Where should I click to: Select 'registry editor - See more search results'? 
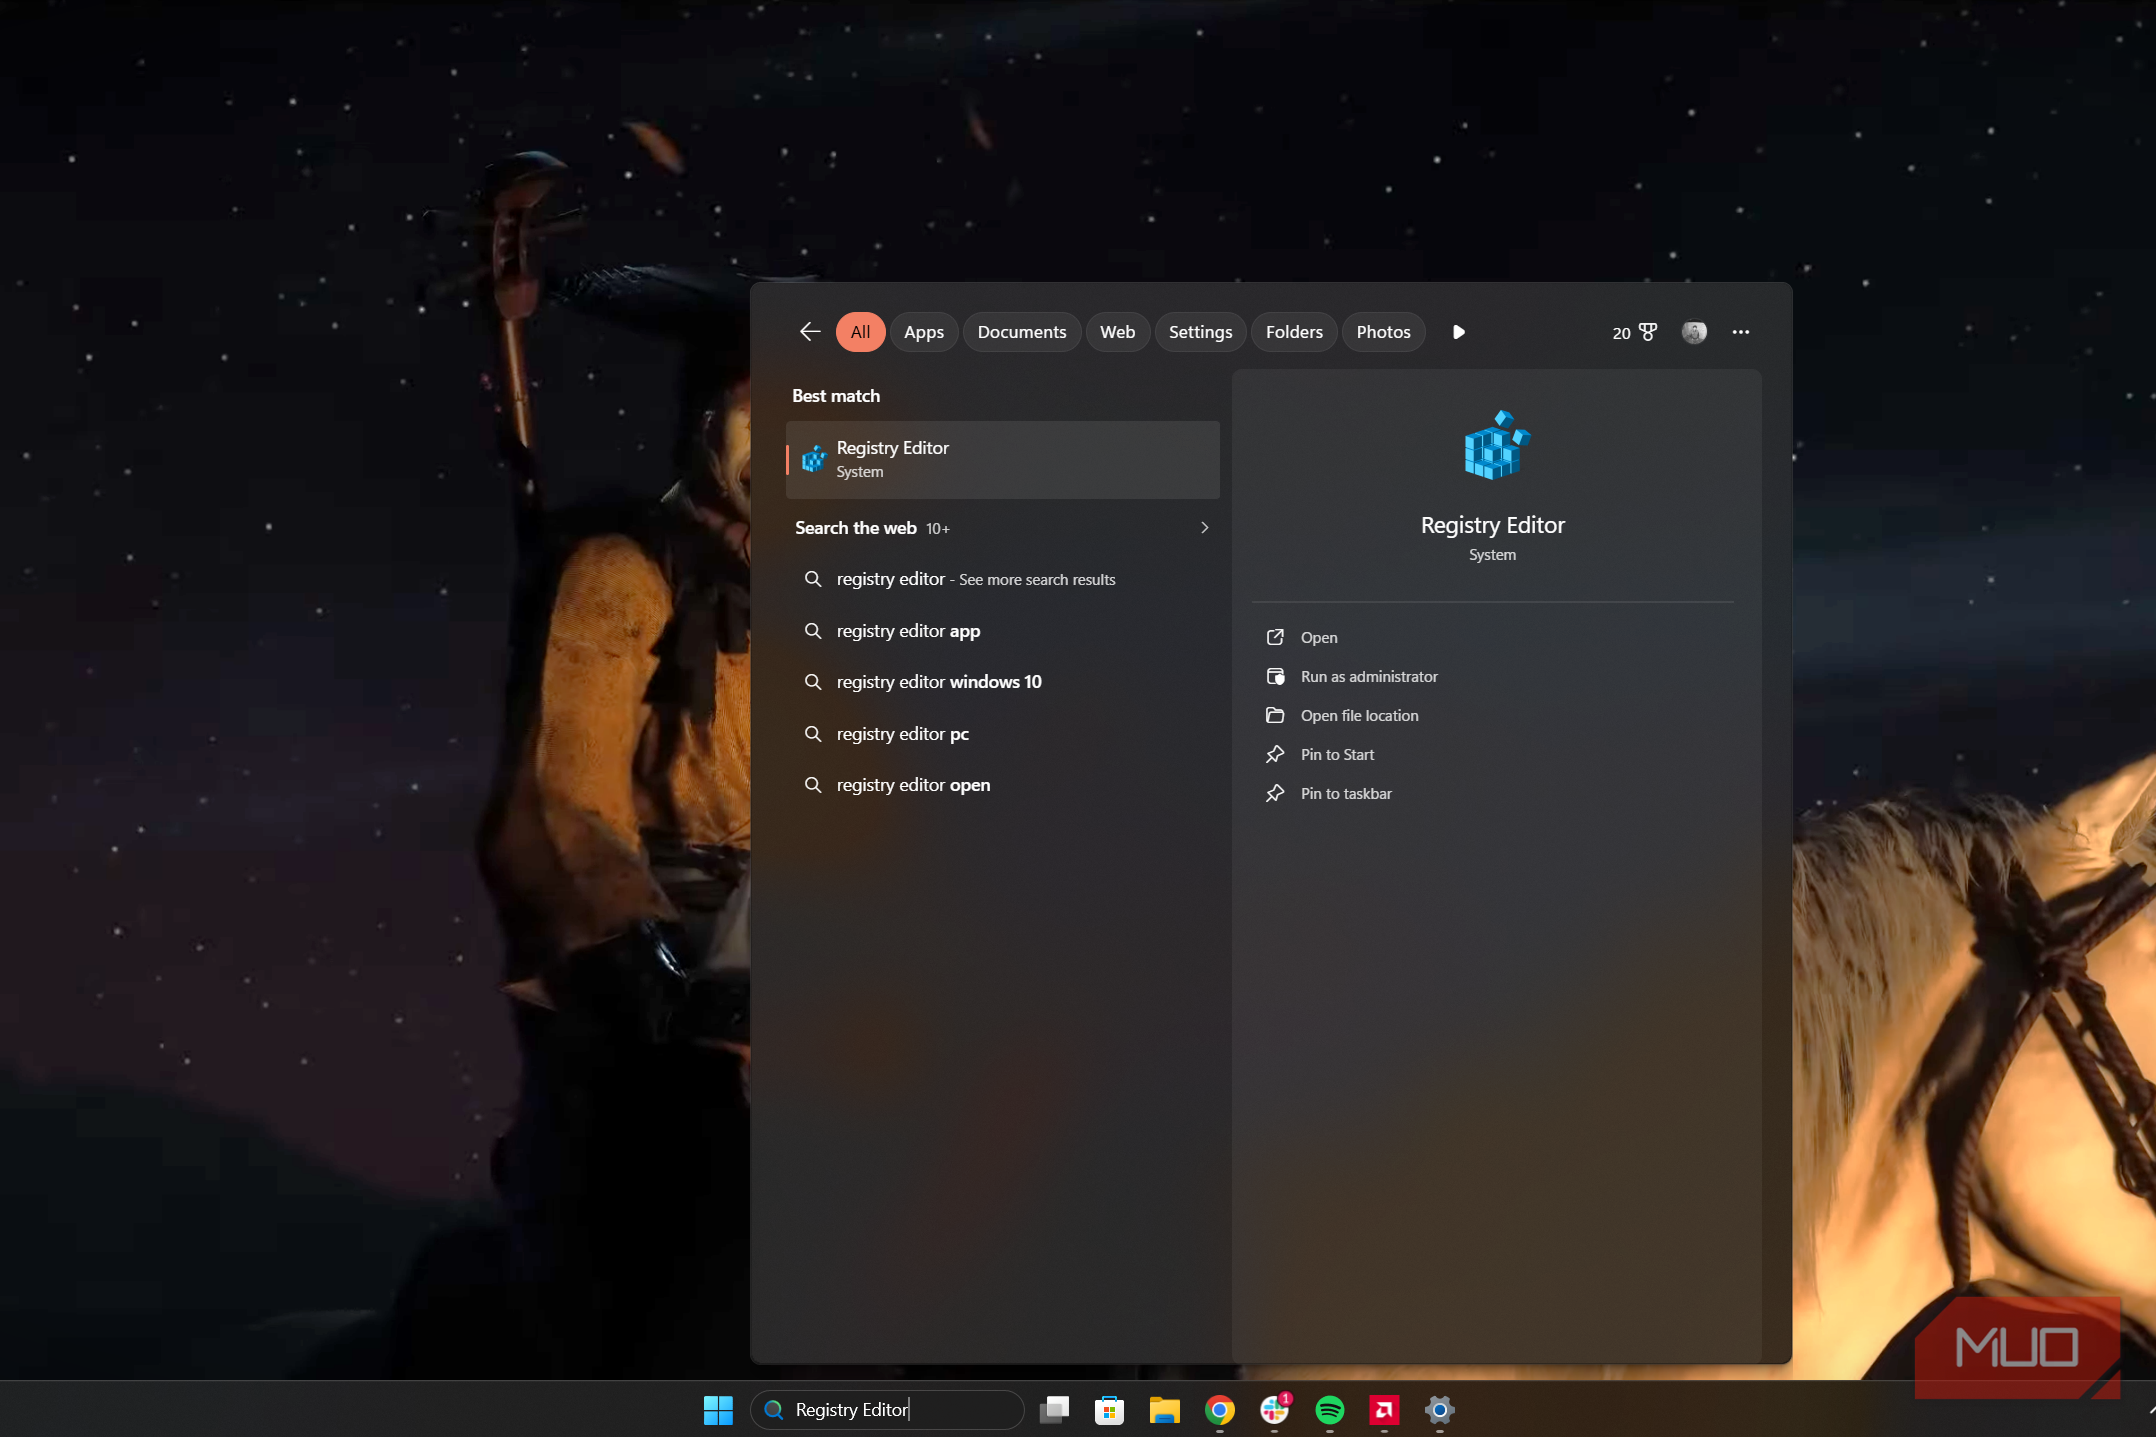(1002, 580)
